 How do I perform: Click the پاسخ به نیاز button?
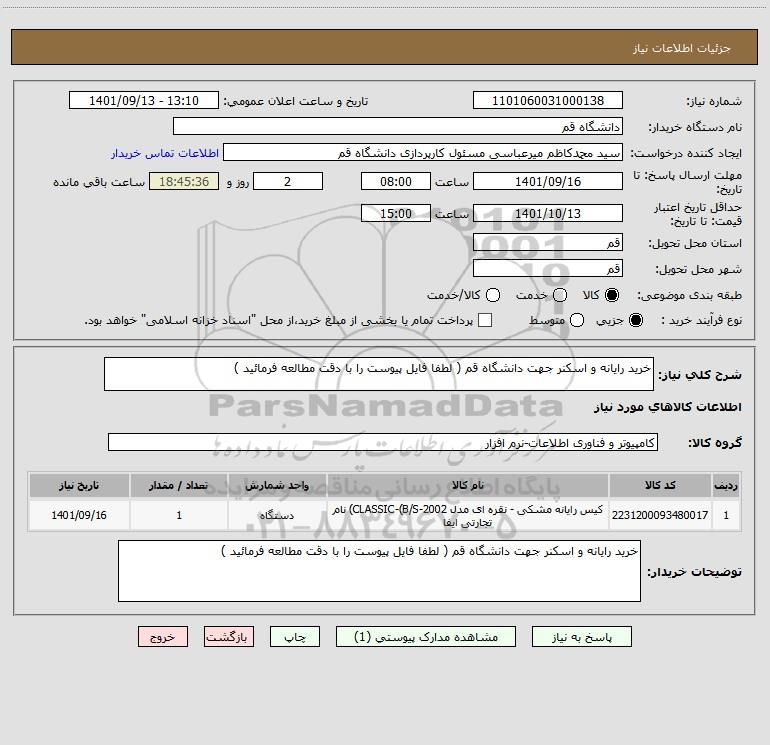point(582,637)
